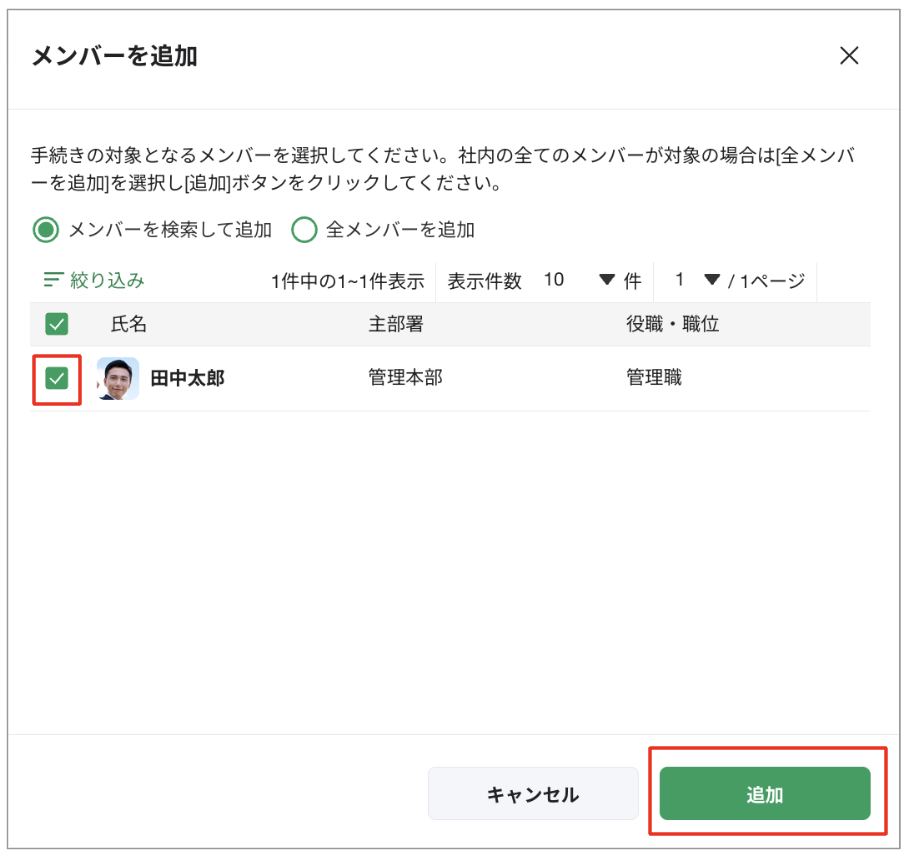Click 田中太郎's profile photo
918x860 pixels.
point(118,378)
